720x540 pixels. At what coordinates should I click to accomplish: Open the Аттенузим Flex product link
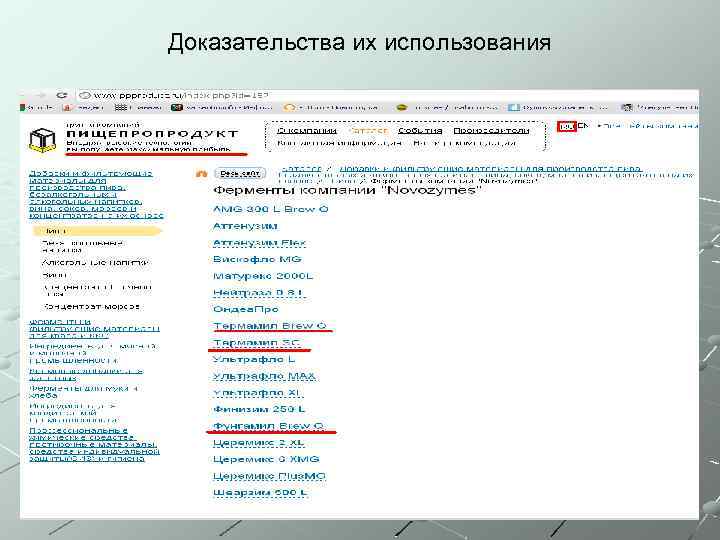[259, 243]
